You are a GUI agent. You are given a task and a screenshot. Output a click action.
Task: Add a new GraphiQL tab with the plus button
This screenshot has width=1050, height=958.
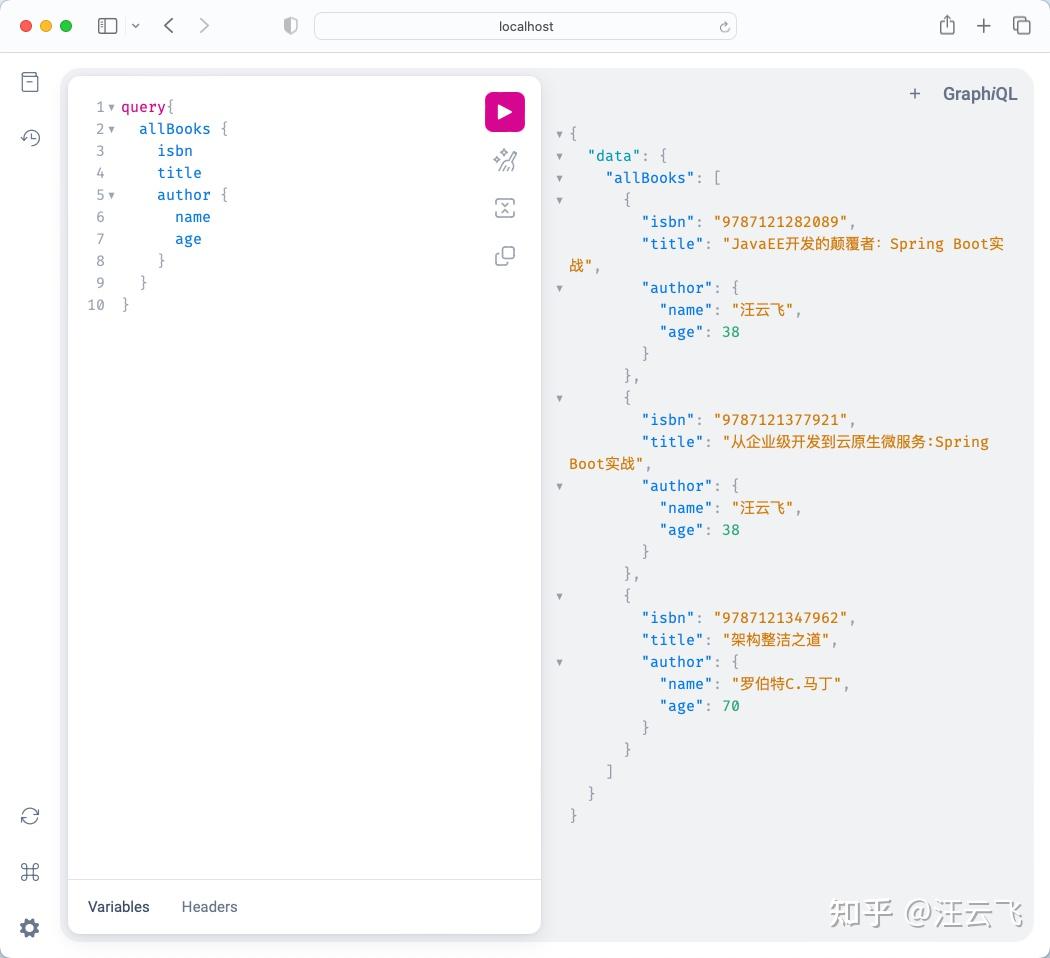click(x=914, y=93)
